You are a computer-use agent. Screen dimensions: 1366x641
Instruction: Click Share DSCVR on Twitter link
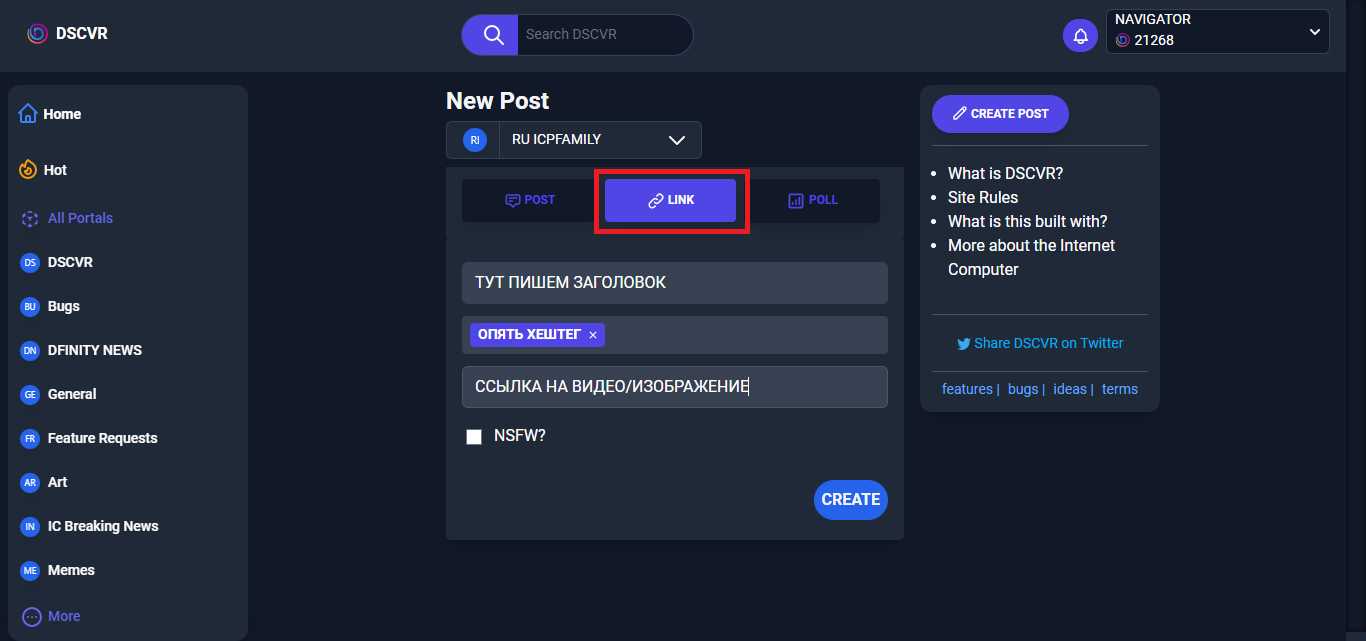point(1040,343)
